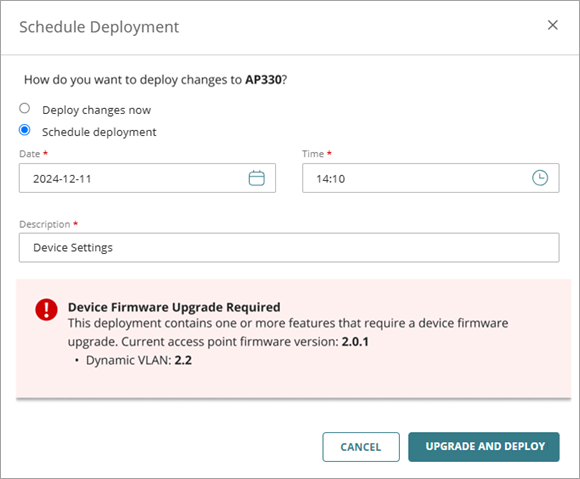
Task: Click the Schedule Deployment dialog title
Action: 99,27
